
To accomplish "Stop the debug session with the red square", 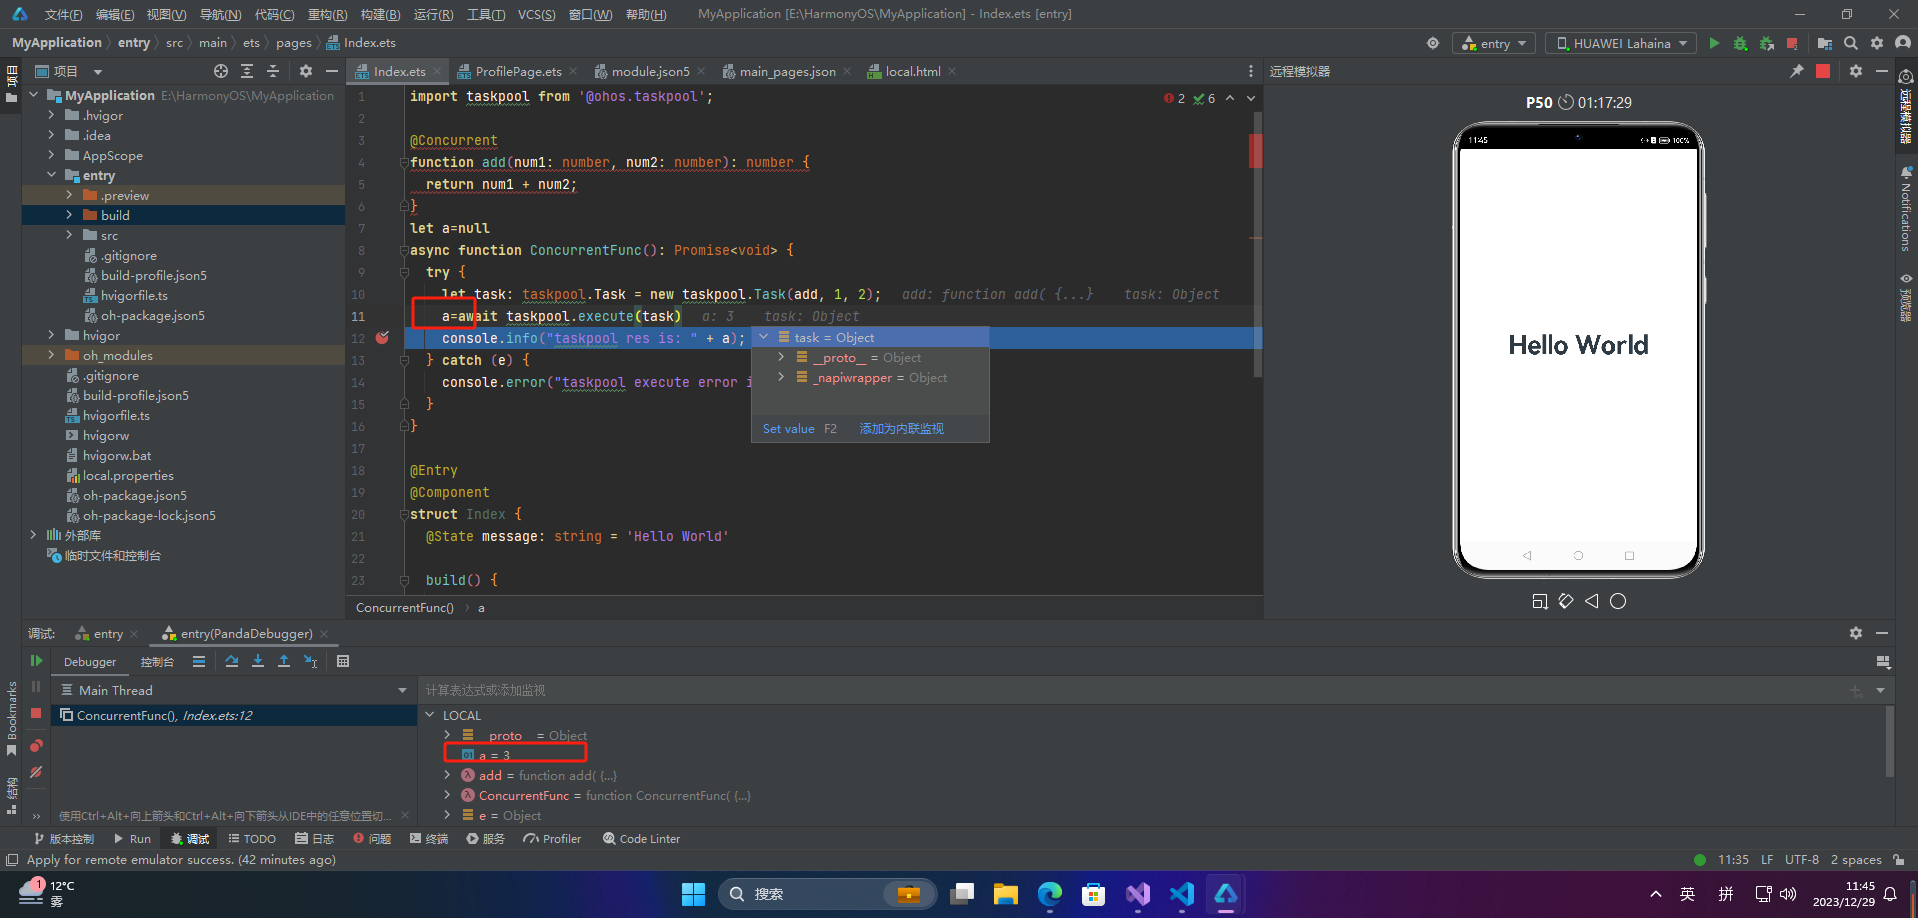I will [36, 713].
